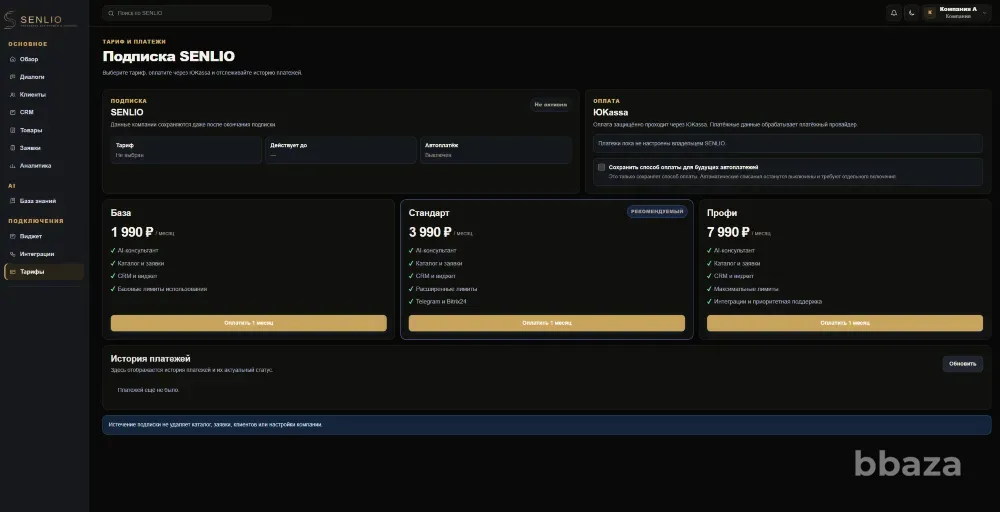The height and width of the screenshot is (512, 1000).
Task: Click Обновить in payment history
Action: pos(962,364)
